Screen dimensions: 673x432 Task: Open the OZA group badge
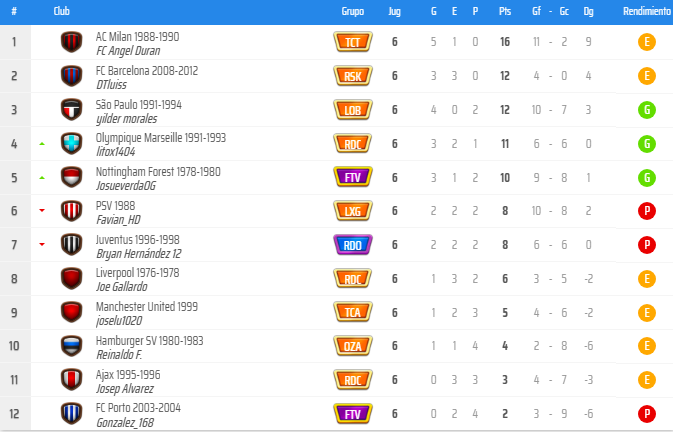click(352, 346)
